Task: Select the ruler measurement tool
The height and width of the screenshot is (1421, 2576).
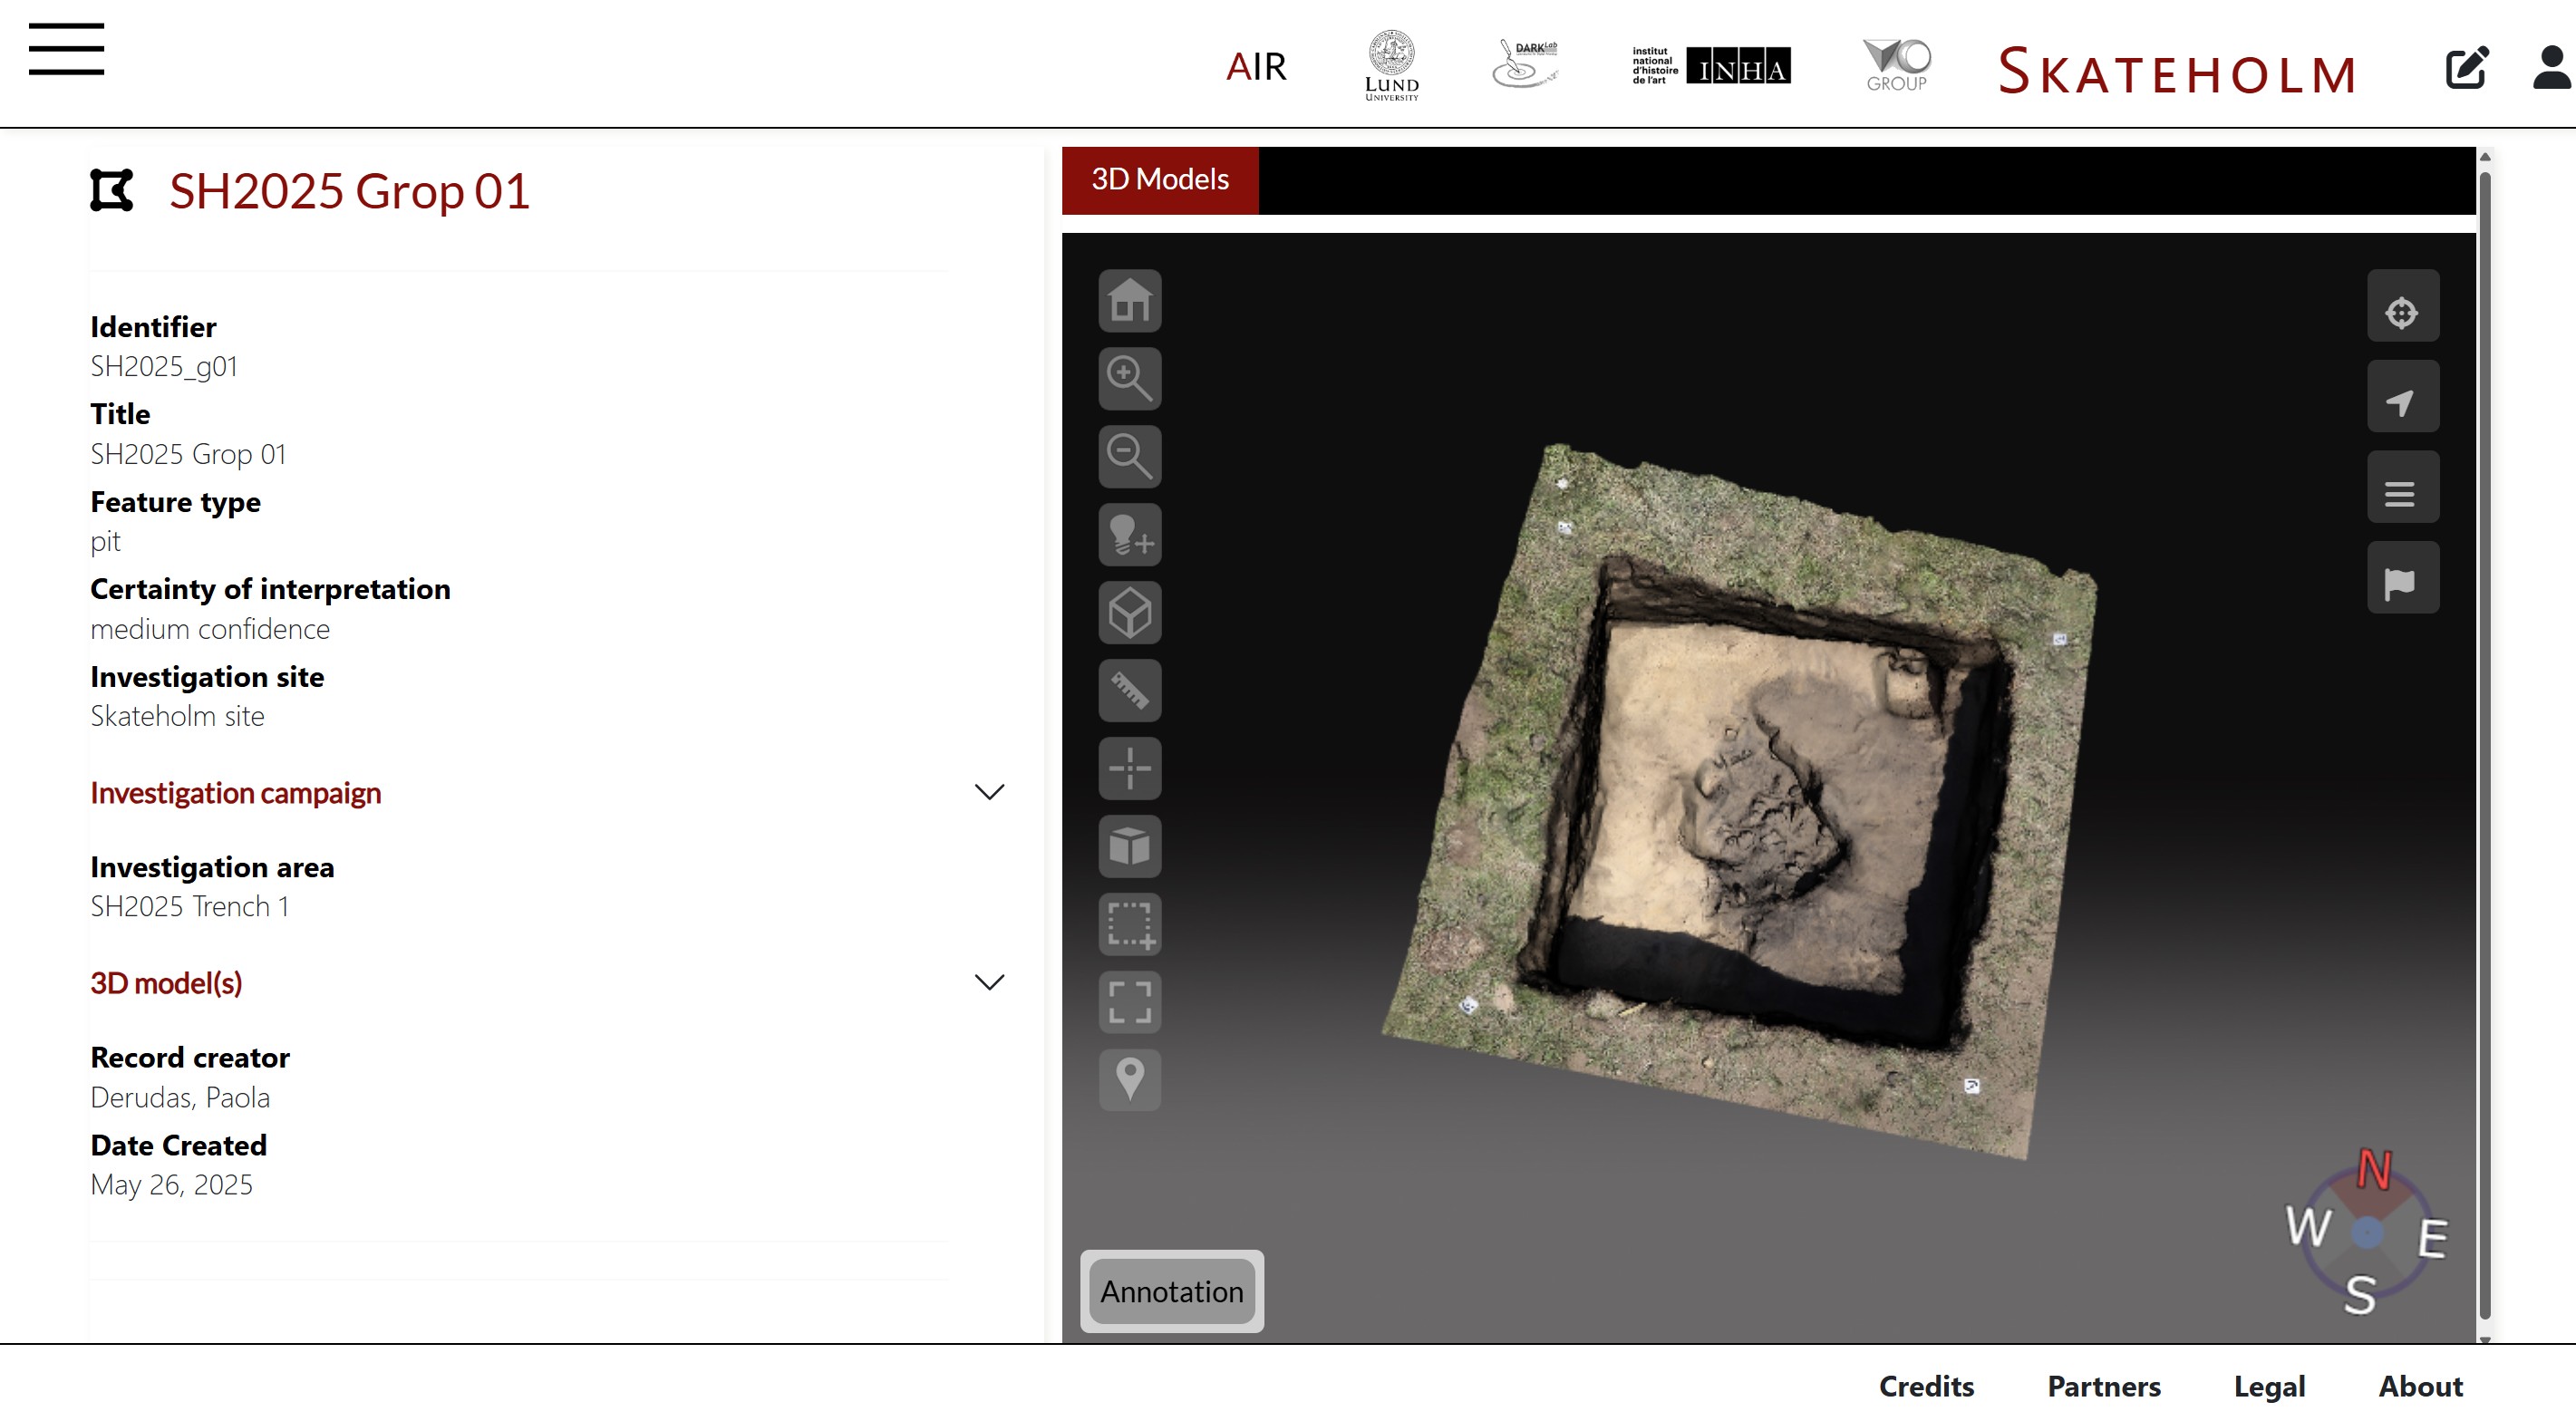Action: click(1130, 690)
